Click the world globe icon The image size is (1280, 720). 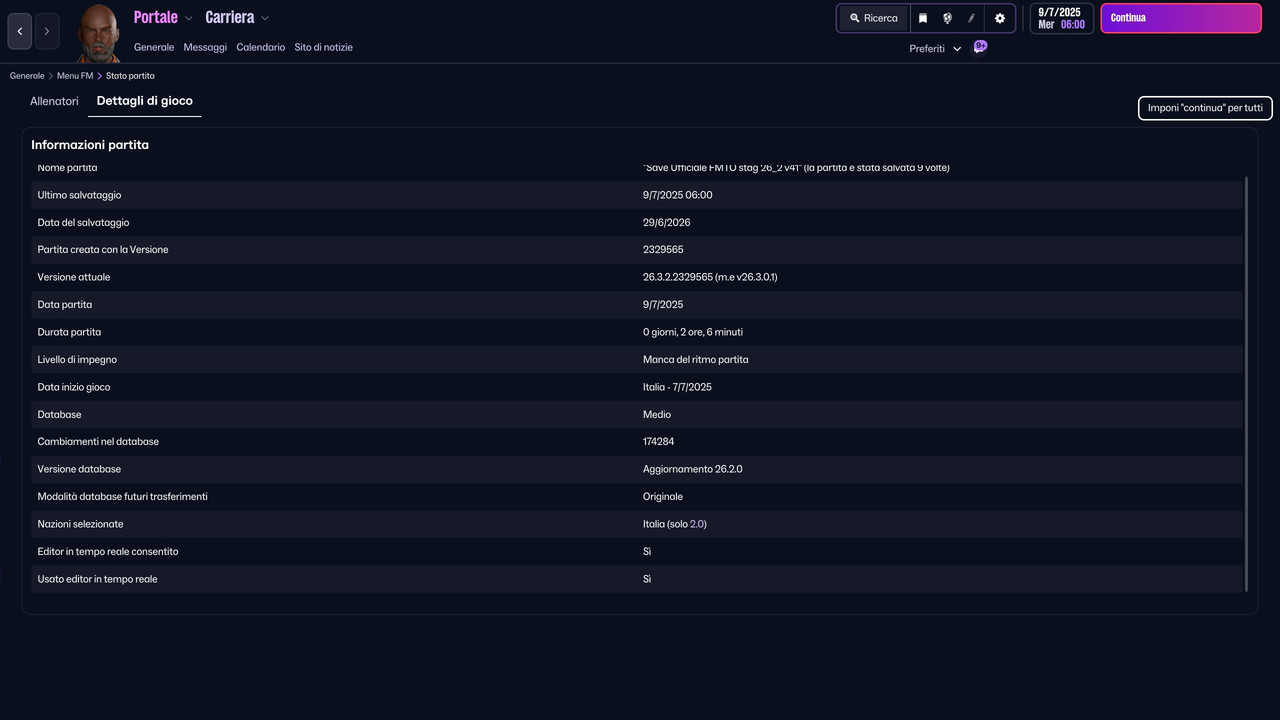click(947, 18)
